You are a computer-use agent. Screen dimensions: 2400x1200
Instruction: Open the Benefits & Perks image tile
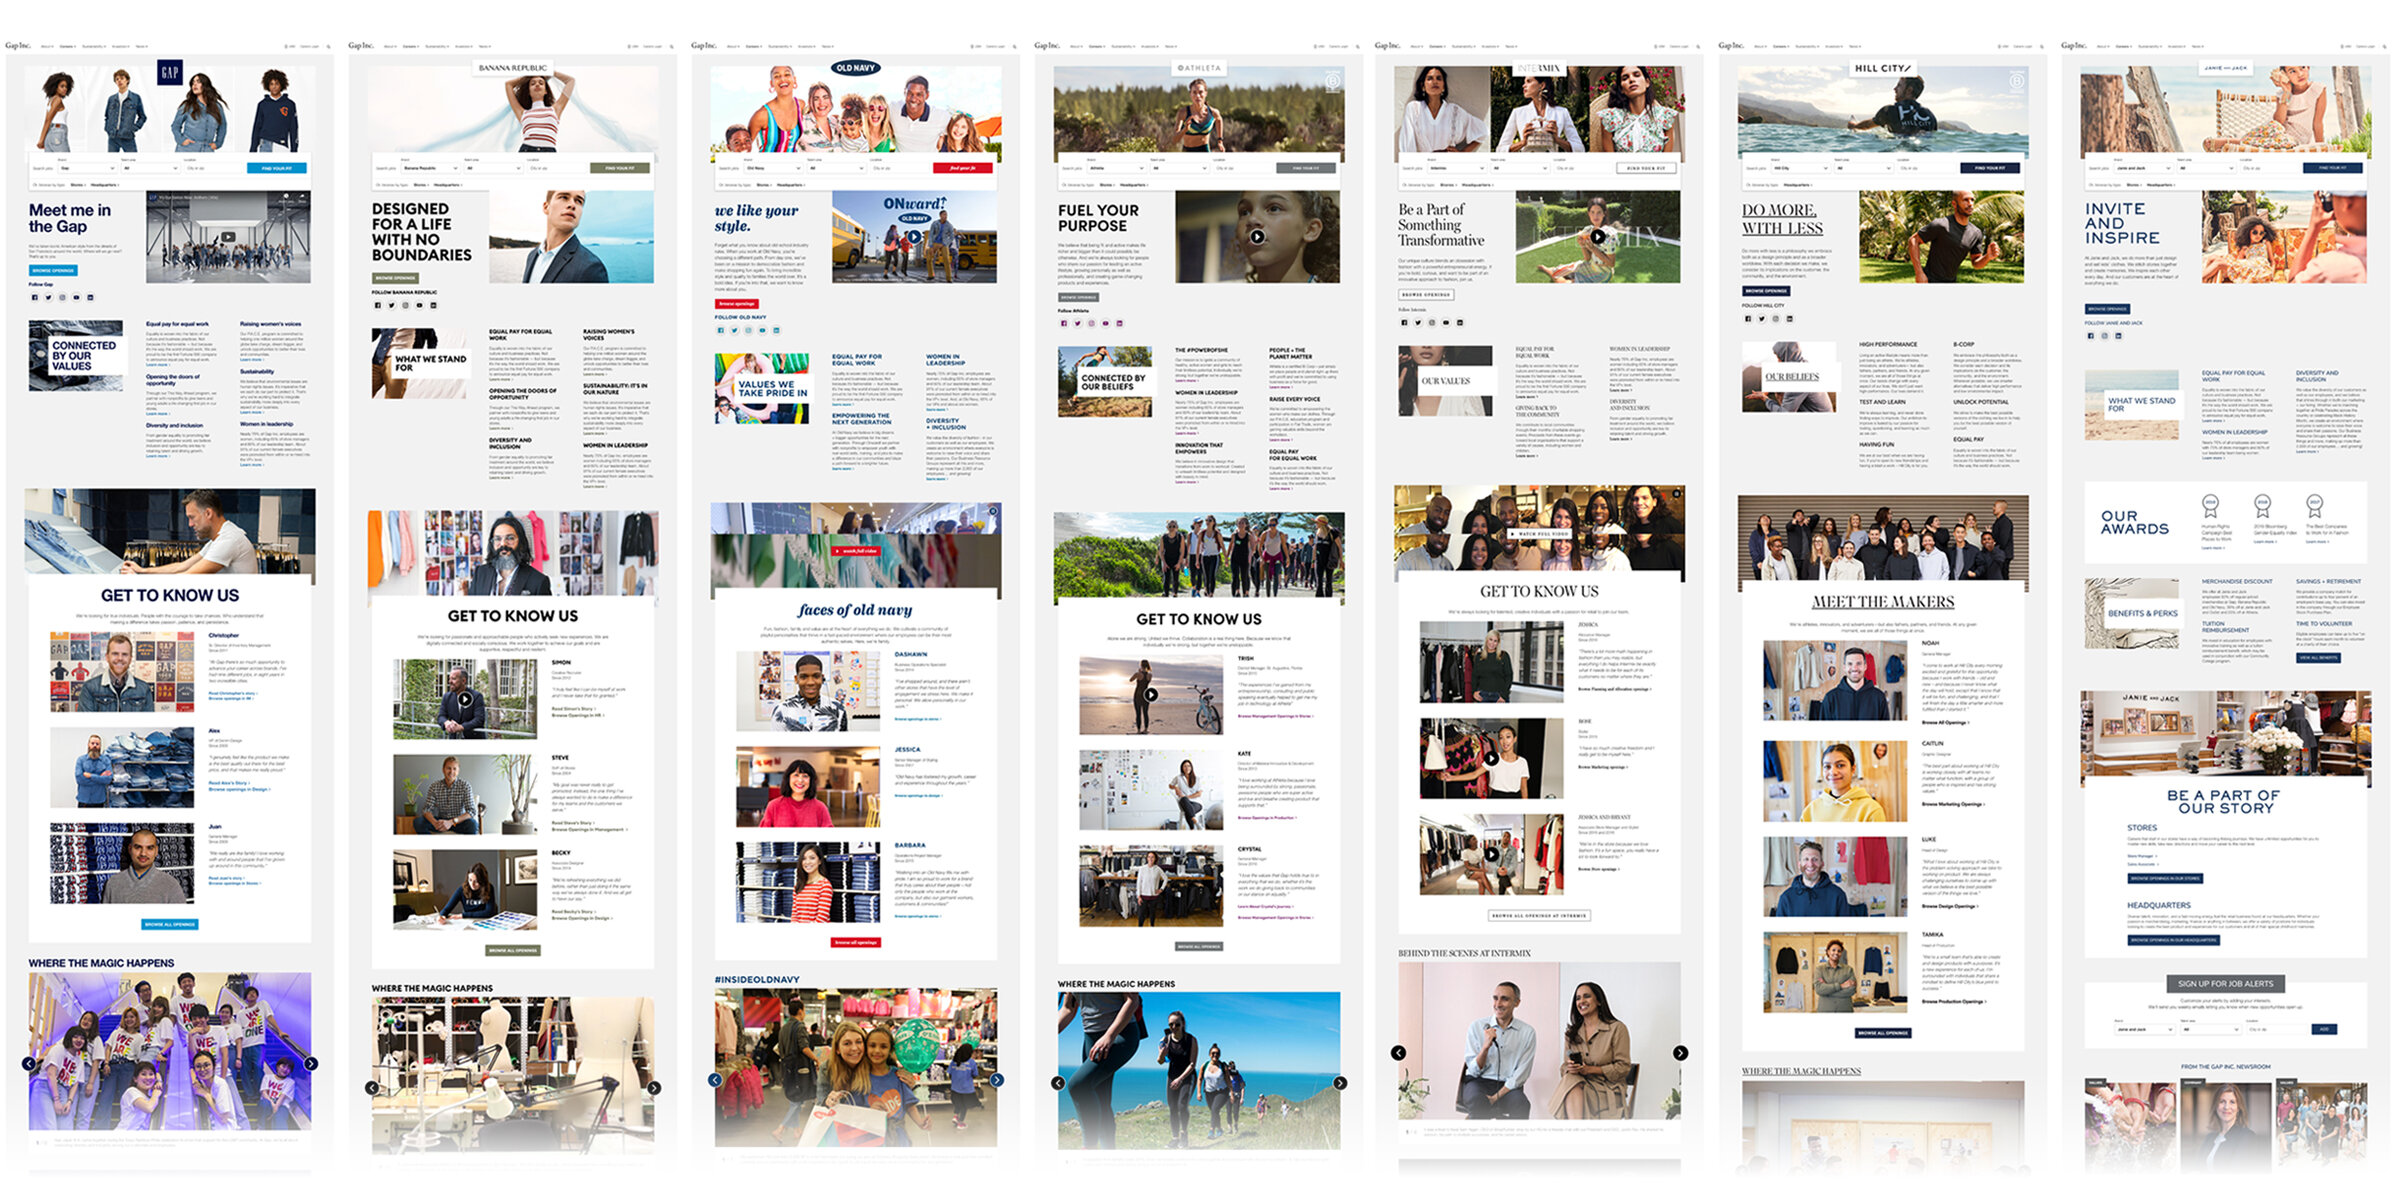pos(2132,613)
